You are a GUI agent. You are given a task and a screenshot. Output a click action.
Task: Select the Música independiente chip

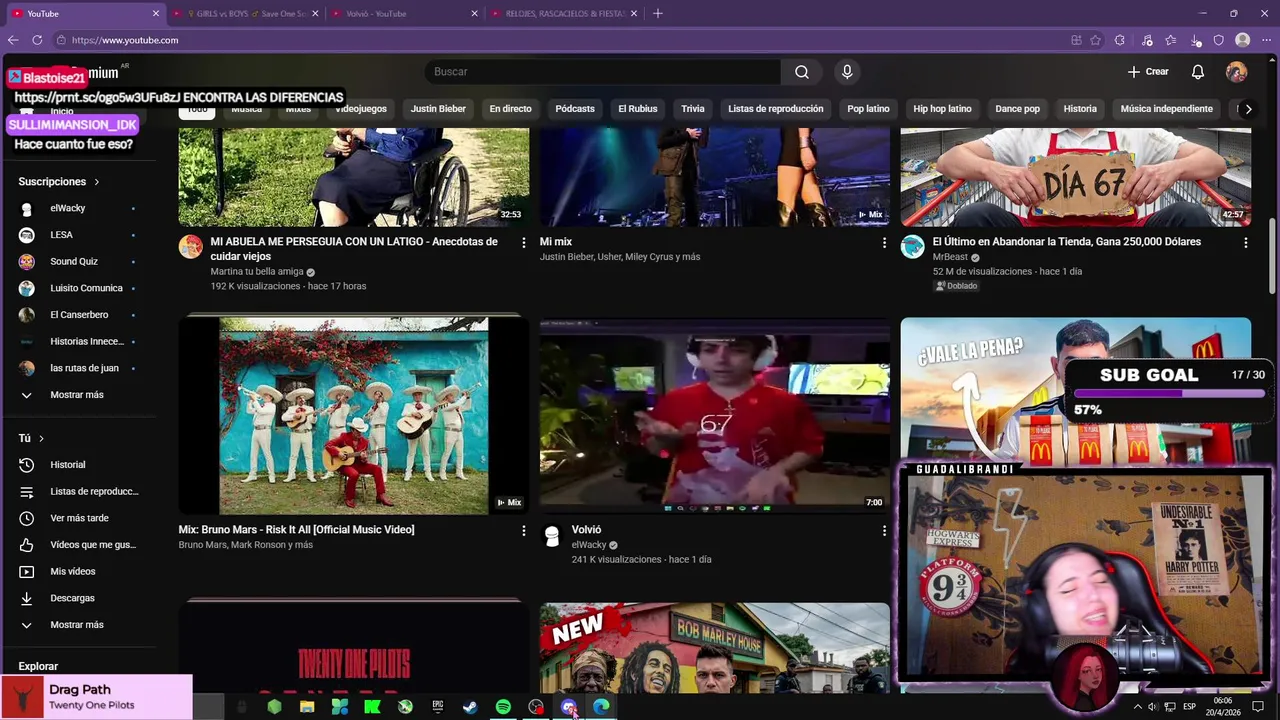[x=1166, y=109]
